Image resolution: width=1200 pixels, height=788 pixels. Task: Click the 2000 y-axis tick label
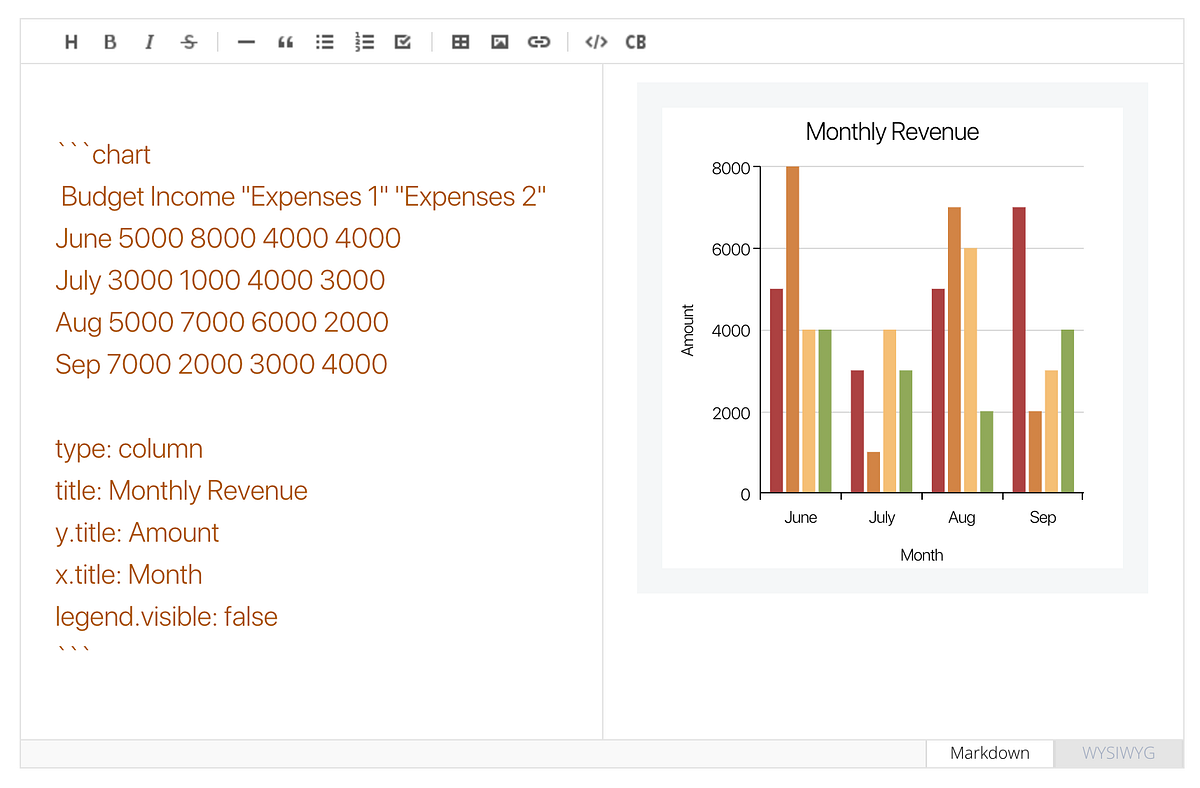(730, 413)
